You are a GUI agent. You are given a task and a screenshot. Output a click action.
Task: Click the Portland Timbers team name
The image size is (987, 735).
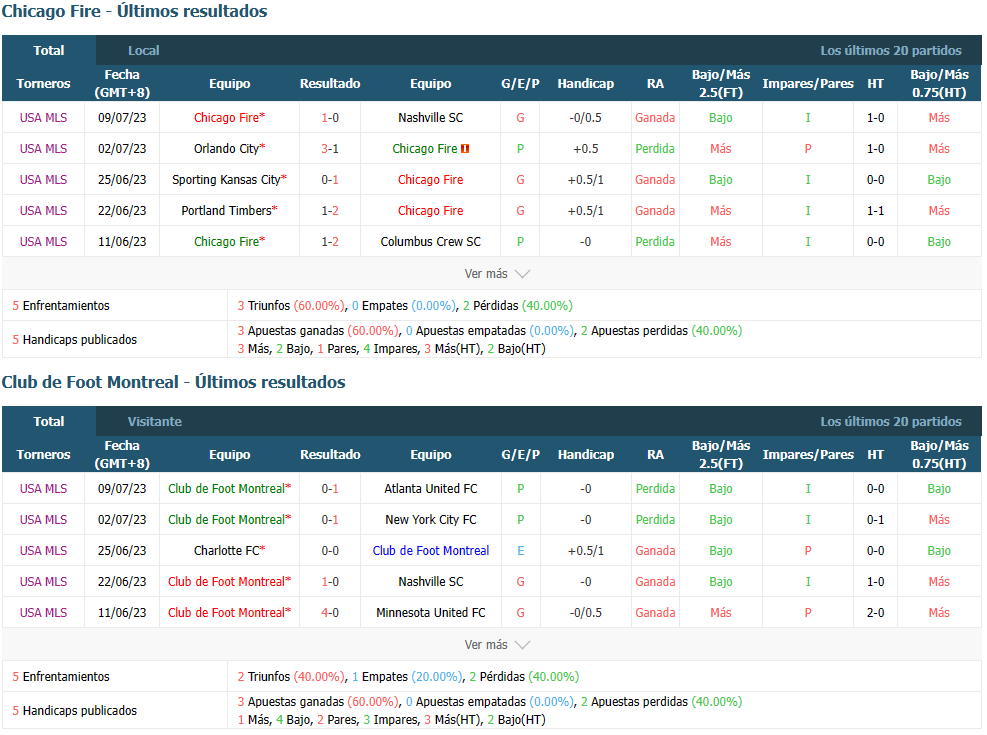point(226,210)
